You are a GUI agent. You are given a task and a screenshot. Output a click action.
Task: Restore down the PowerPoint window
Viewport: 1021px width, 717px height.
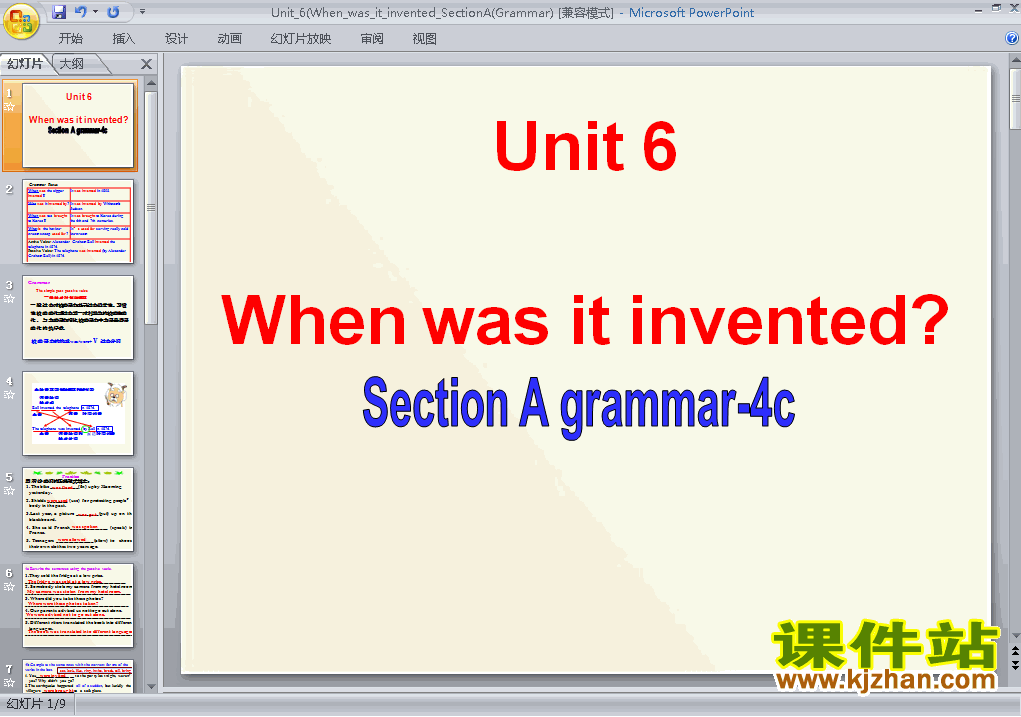pos(996,8)
